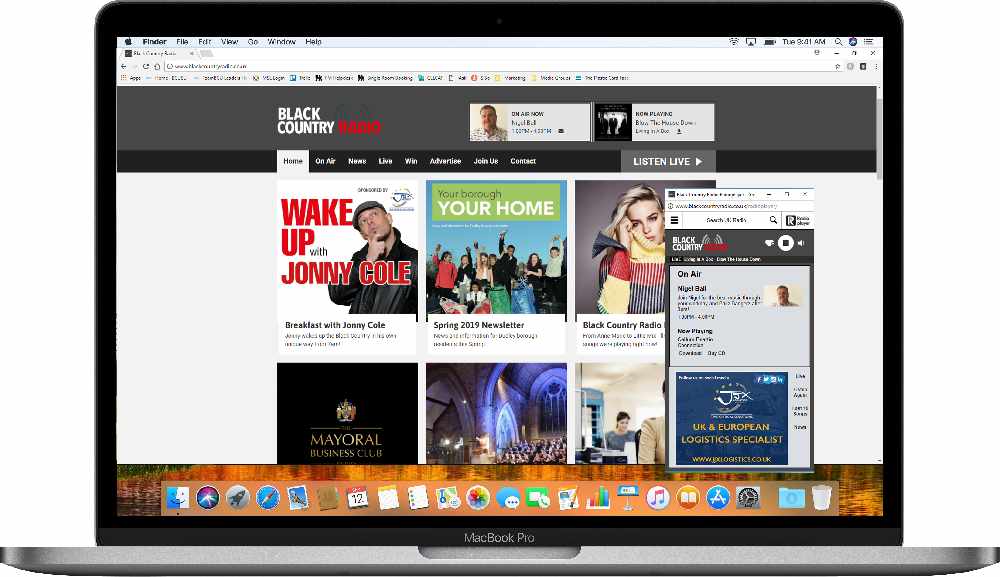Open the Mail stamp icon in dock
The height and width of the screenshot is (577, 1000).
click(297, 498)
